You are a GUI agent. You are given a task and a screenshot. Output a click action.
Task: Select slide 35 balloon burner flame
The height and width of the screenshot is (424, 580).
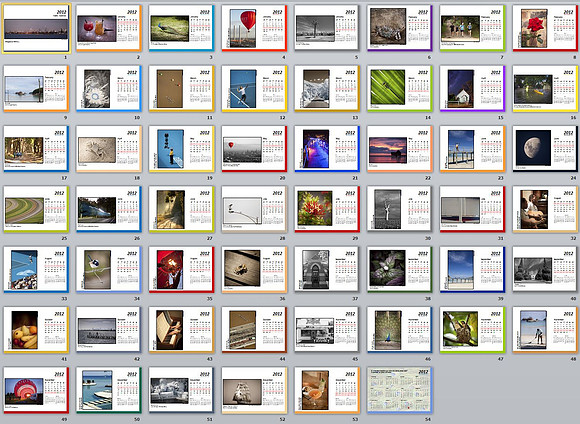click(x=182, y=270)
